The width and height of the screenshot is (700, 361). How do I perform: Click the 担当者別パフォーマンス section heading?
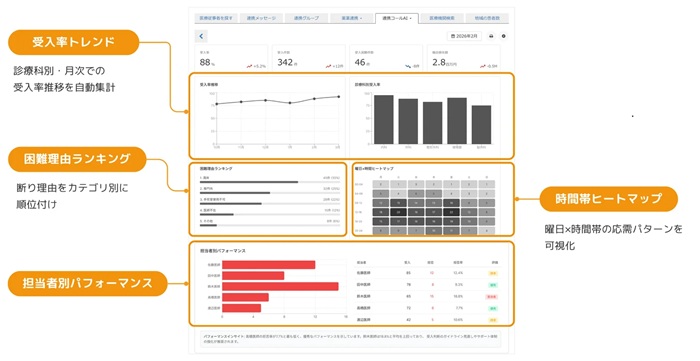click(x=223, y=251)
